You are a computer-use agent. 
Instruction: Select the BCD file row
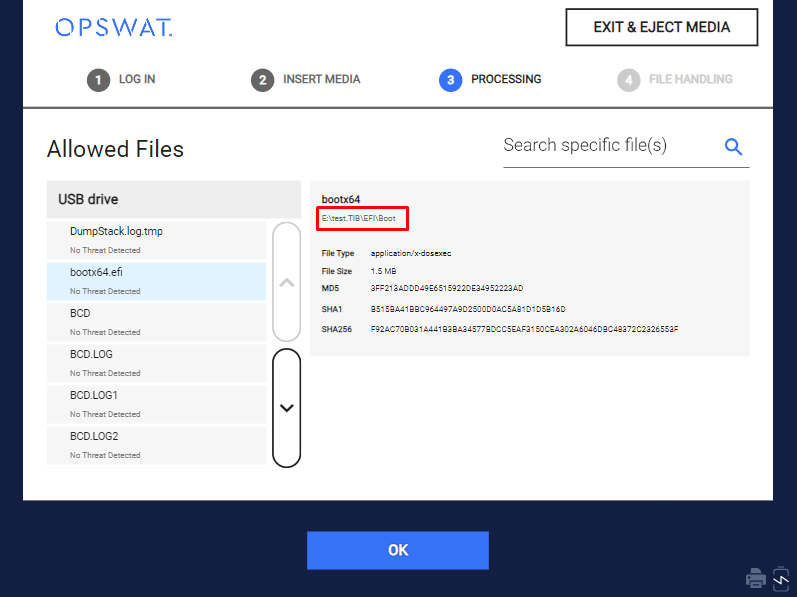tap(157, 322)
